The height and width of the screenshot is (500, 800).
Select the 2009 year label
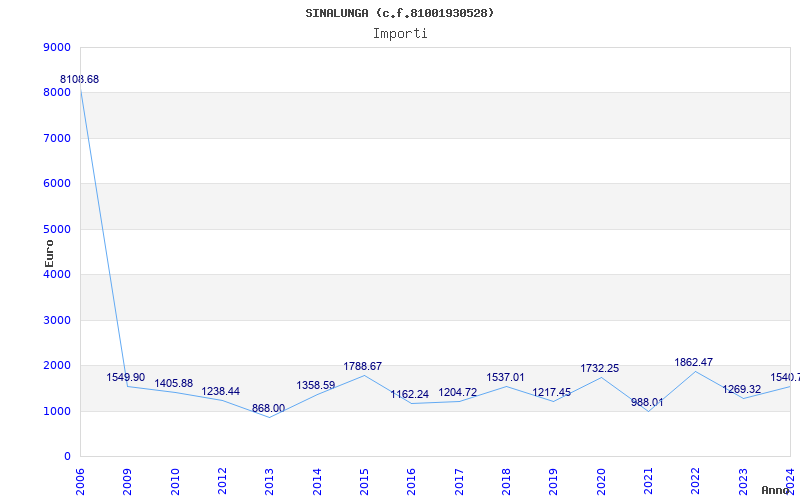[x=128, y=482]
